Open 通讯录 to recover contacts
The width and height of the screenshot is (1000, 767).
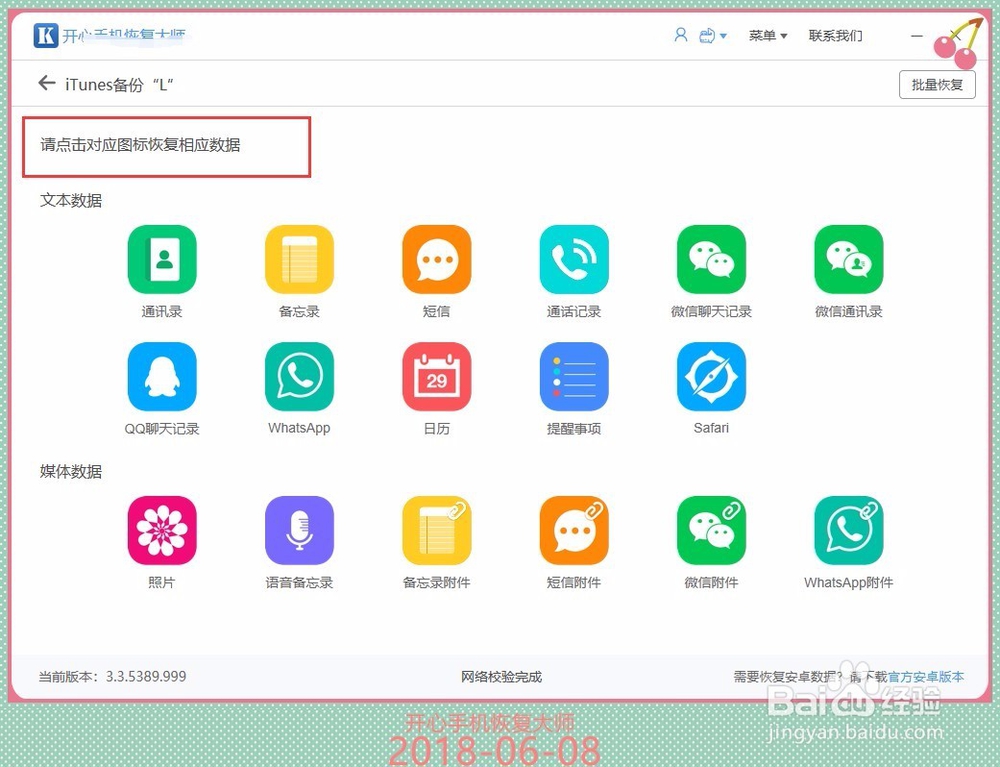pos(162,259)
